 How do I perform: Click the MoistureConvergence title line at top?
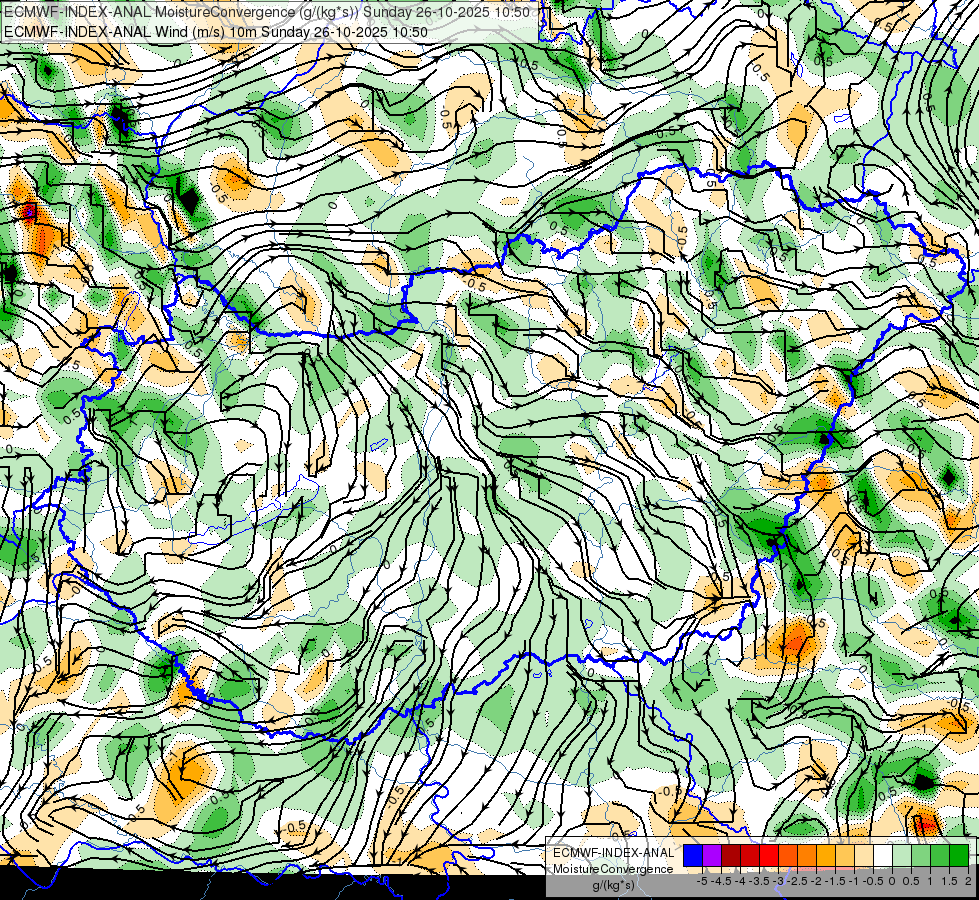pos(267,12)
